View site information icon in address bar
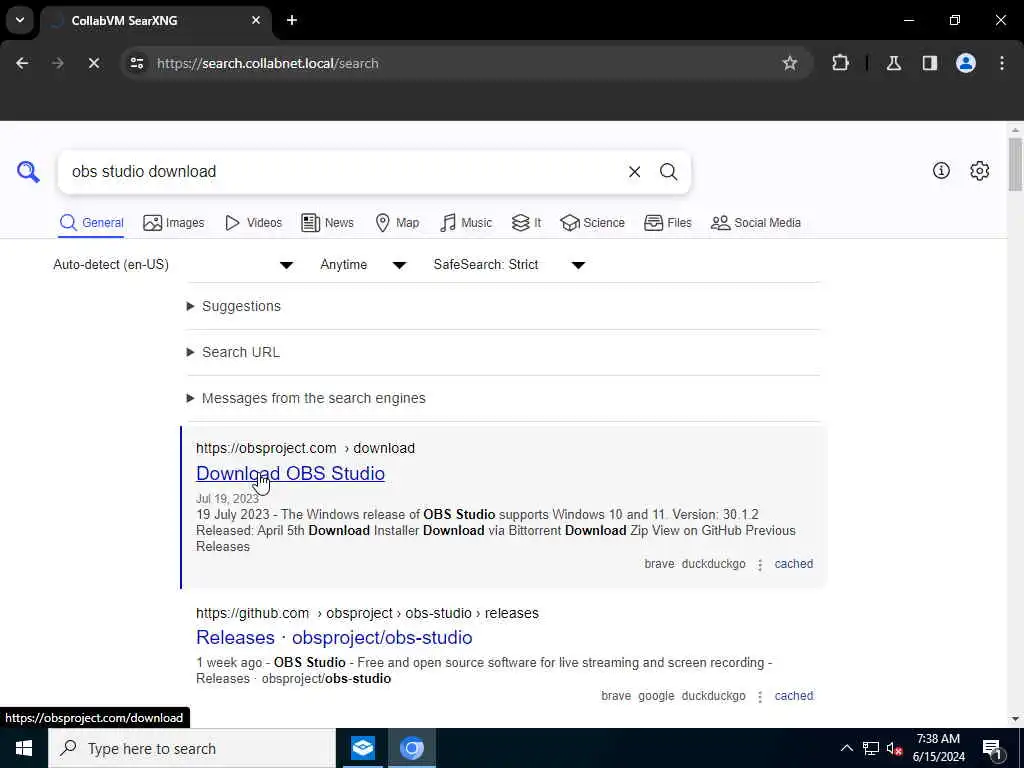The width and height of the screenshot is (1024, 768). click(136, 63)
